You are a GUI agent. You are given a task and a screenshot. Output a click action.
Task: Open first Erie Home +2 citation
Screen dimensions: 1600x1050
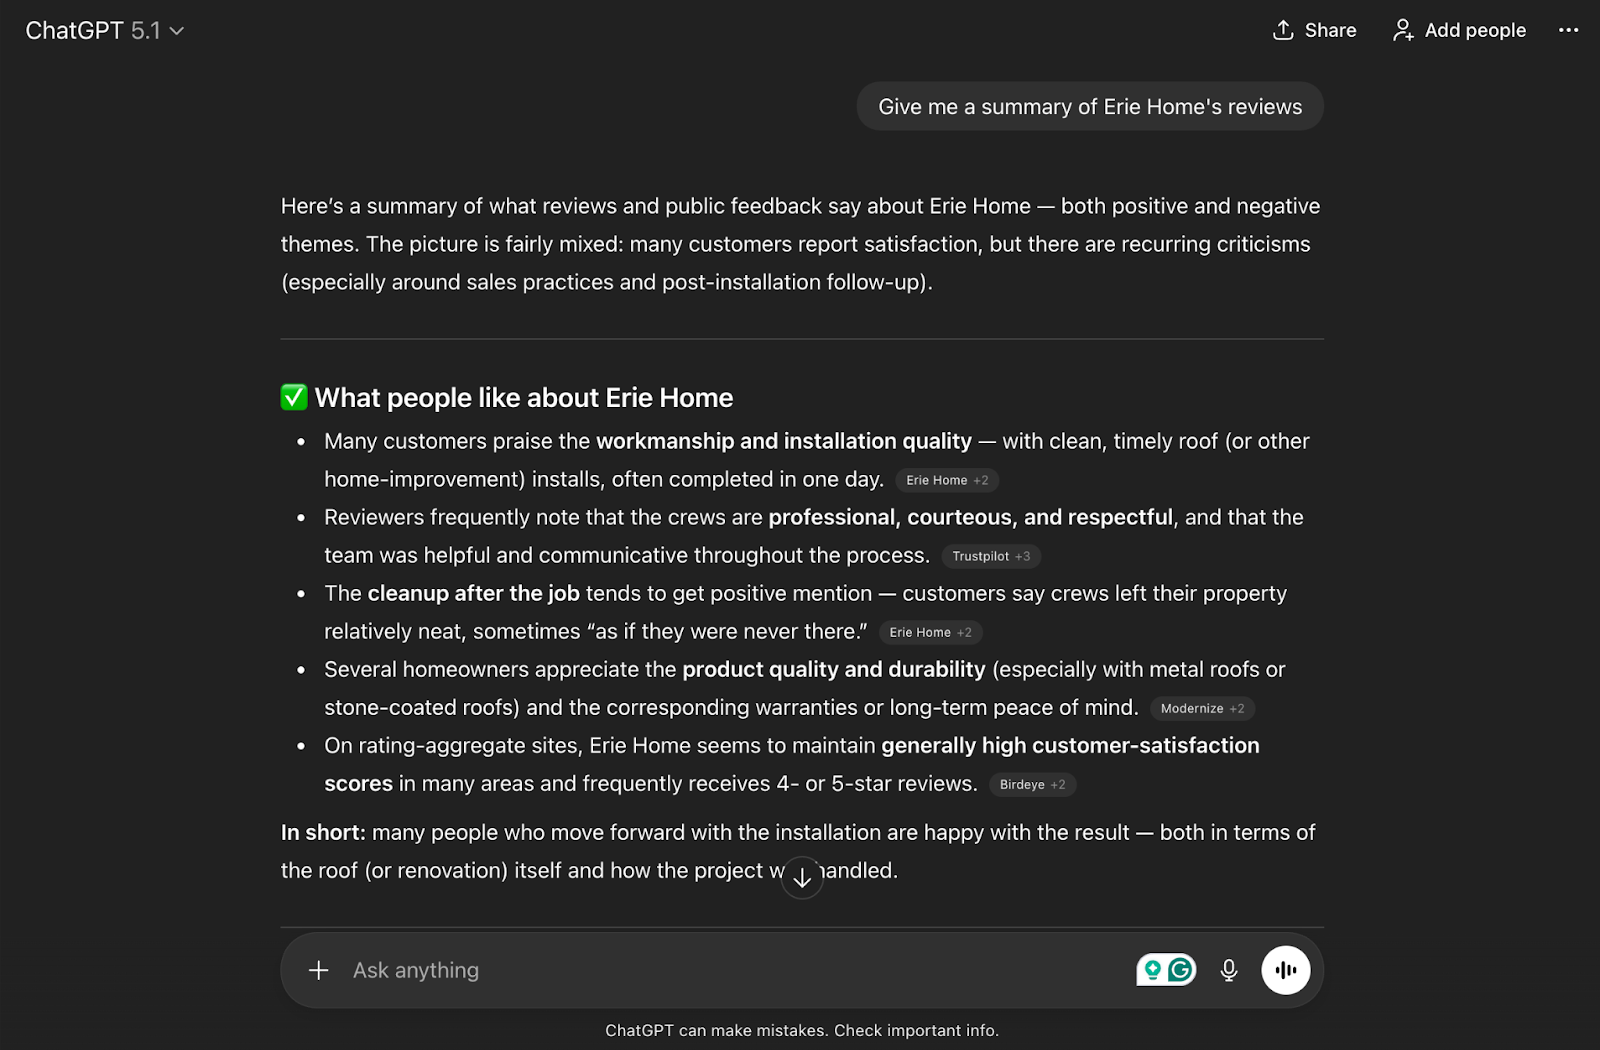pos(947,480)
